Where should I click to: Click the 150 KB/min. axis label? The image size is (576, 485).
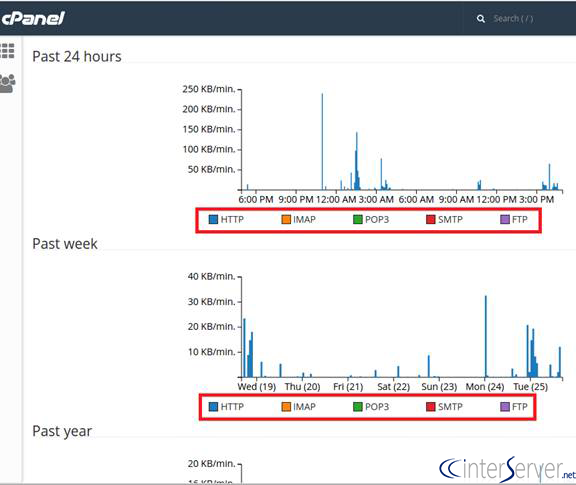(x=209, y=129)
